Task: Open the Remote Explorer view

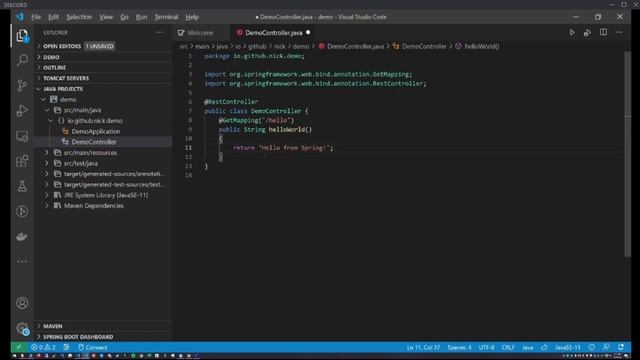Action: (x=22, y=136)
